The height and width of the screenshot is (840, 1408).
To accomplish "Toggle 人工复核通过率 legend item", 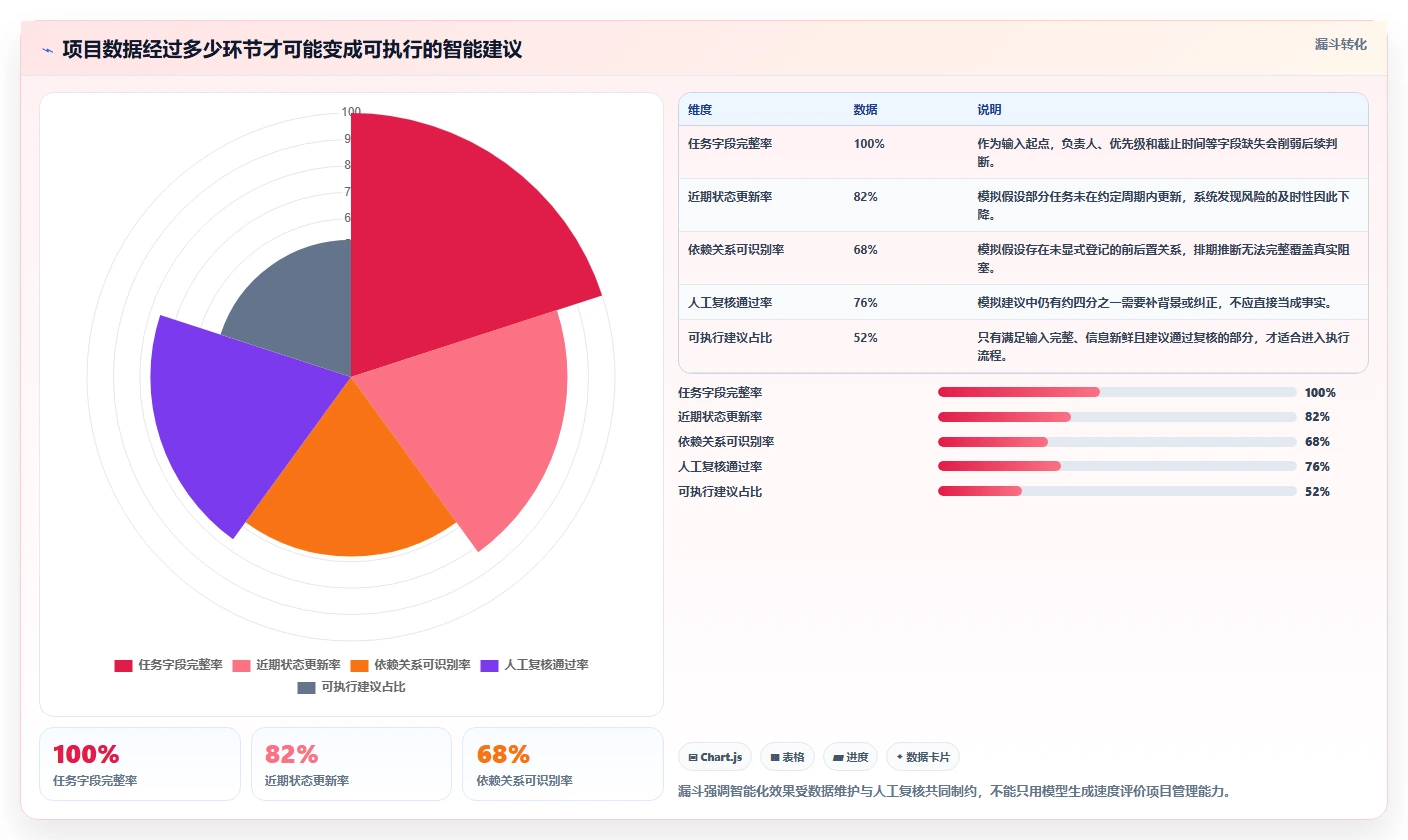I will pyautogui.click(x=534, y=665).
